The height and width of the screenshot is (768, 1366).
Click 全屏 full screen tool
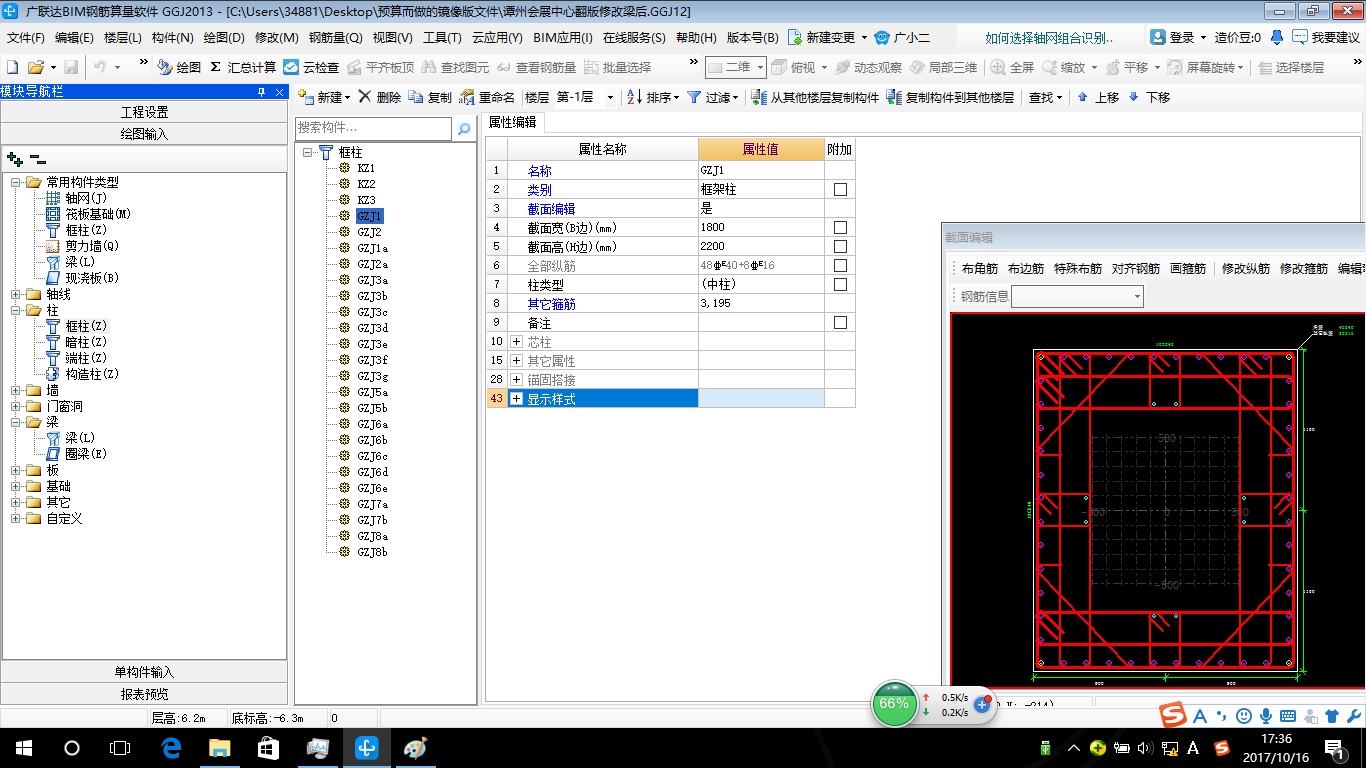click(1012, 67)
